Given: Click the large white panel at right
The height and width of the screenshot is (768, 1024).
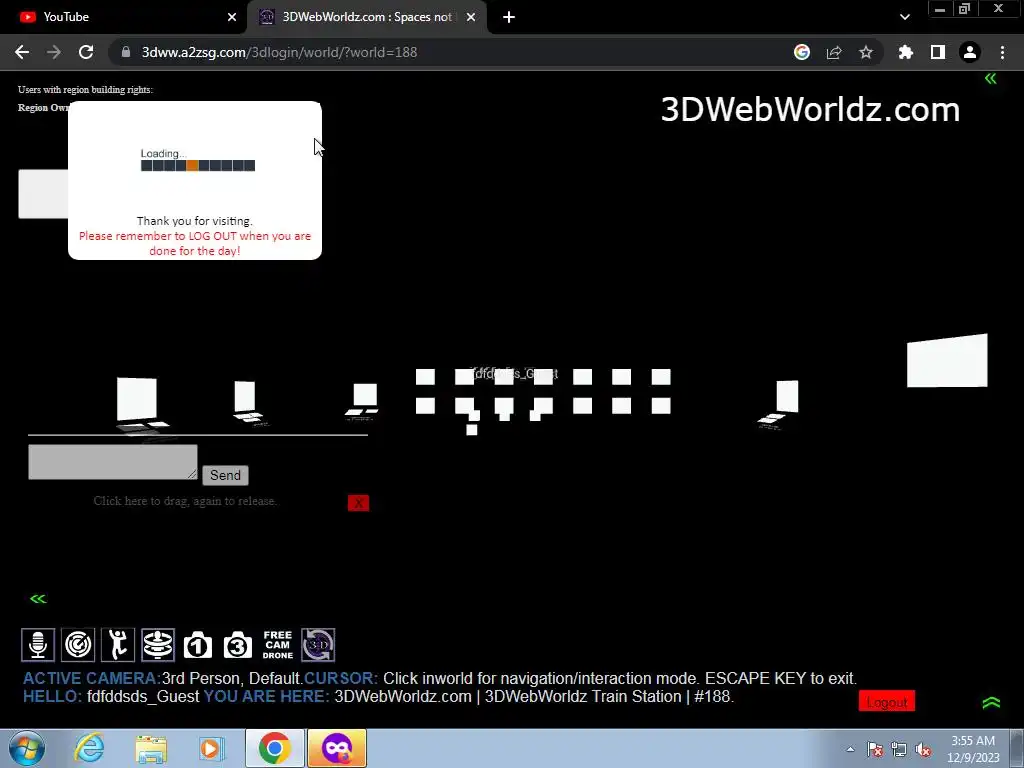Looking at the screenshot, I should click(947, 360).
